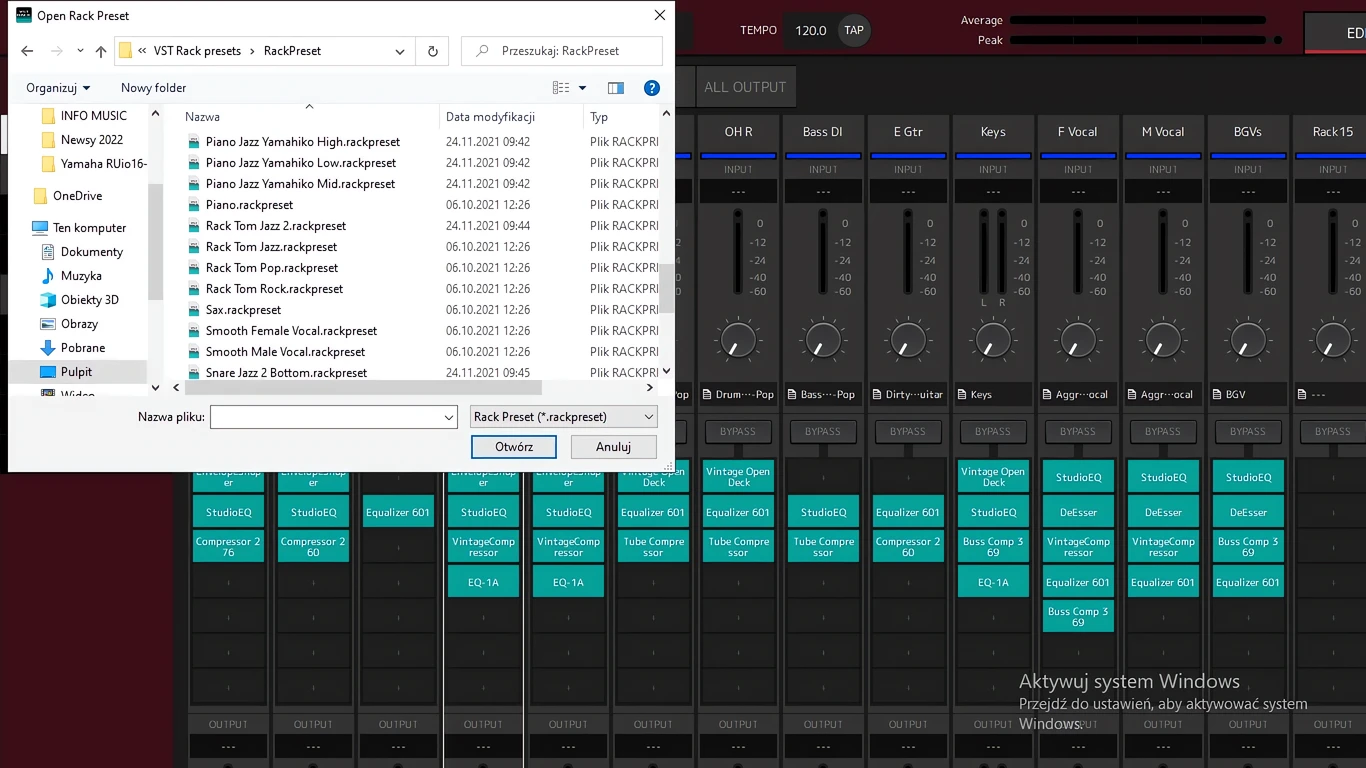
Task: Open preset icon on F Vocal rack
Action: point(1047,395)
